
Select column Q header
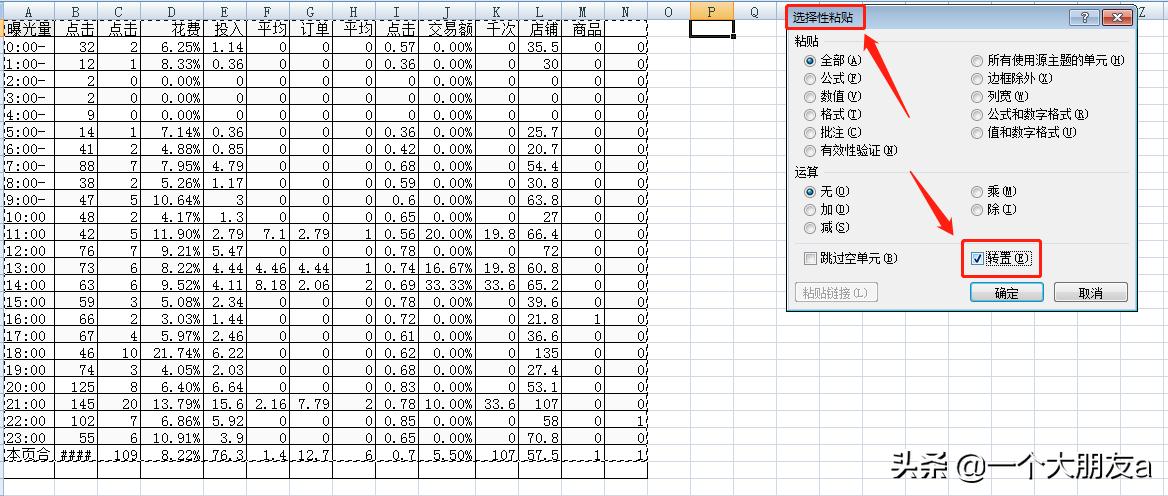pos(755,12)
